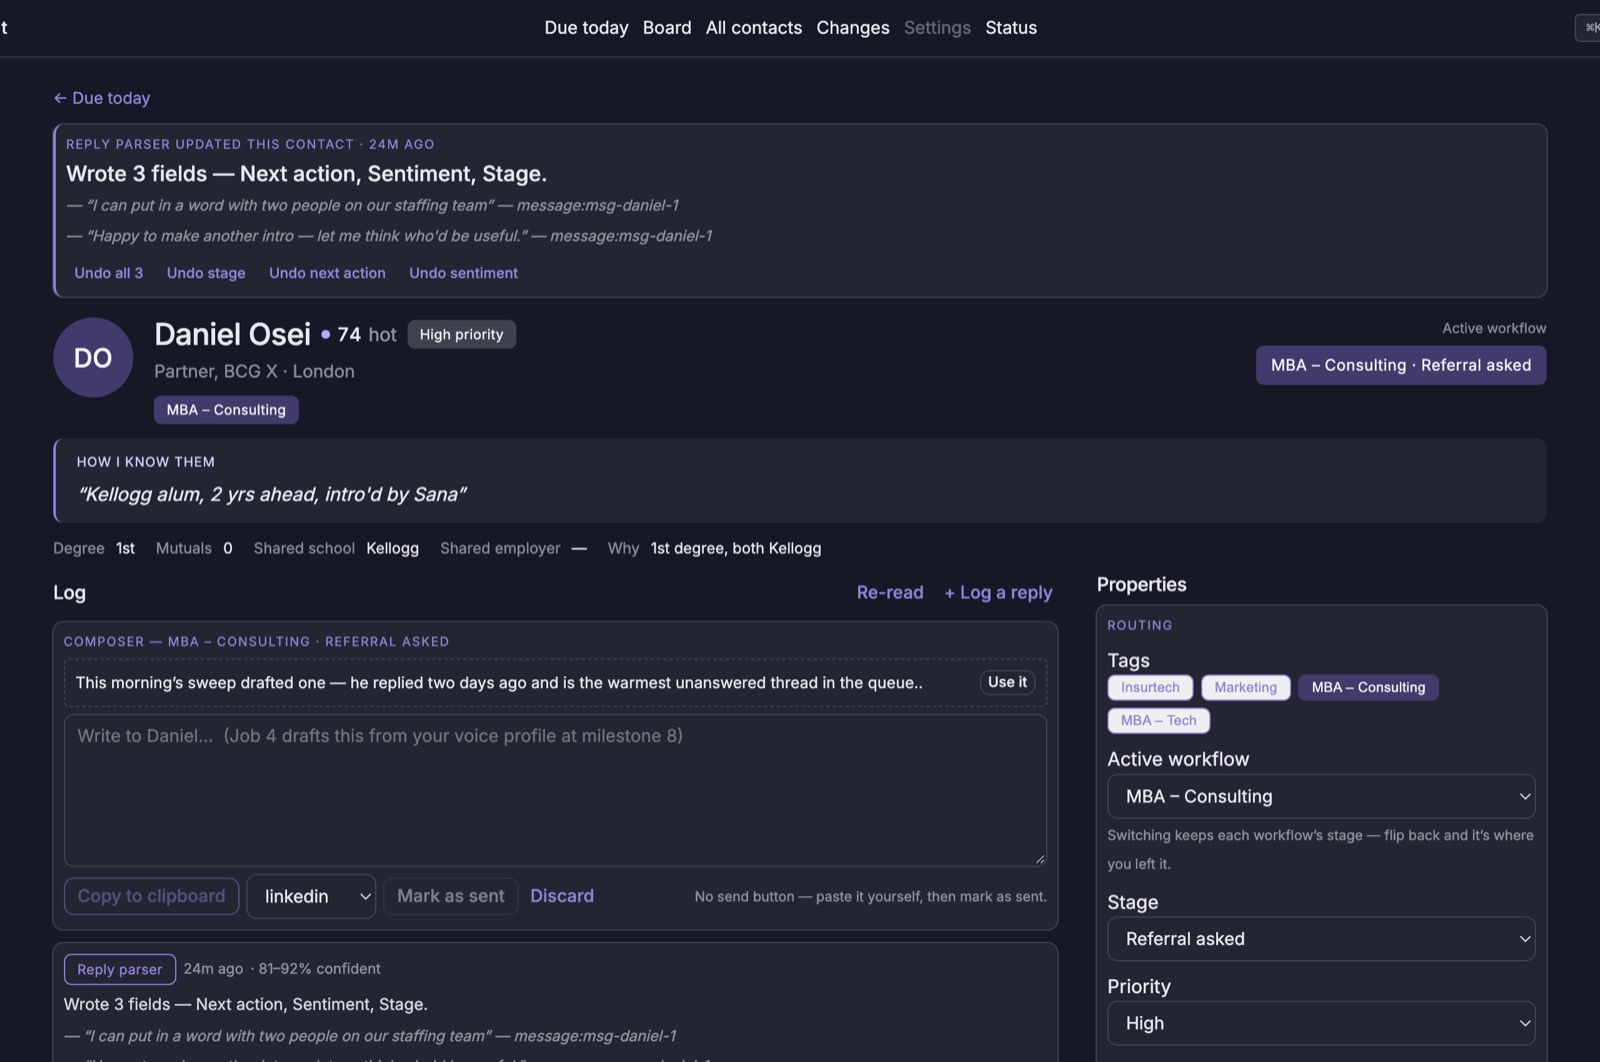Click Mark as sent button
Image resolution: width=1600 pixels, height=1062 pixels.
coord(451,896)
